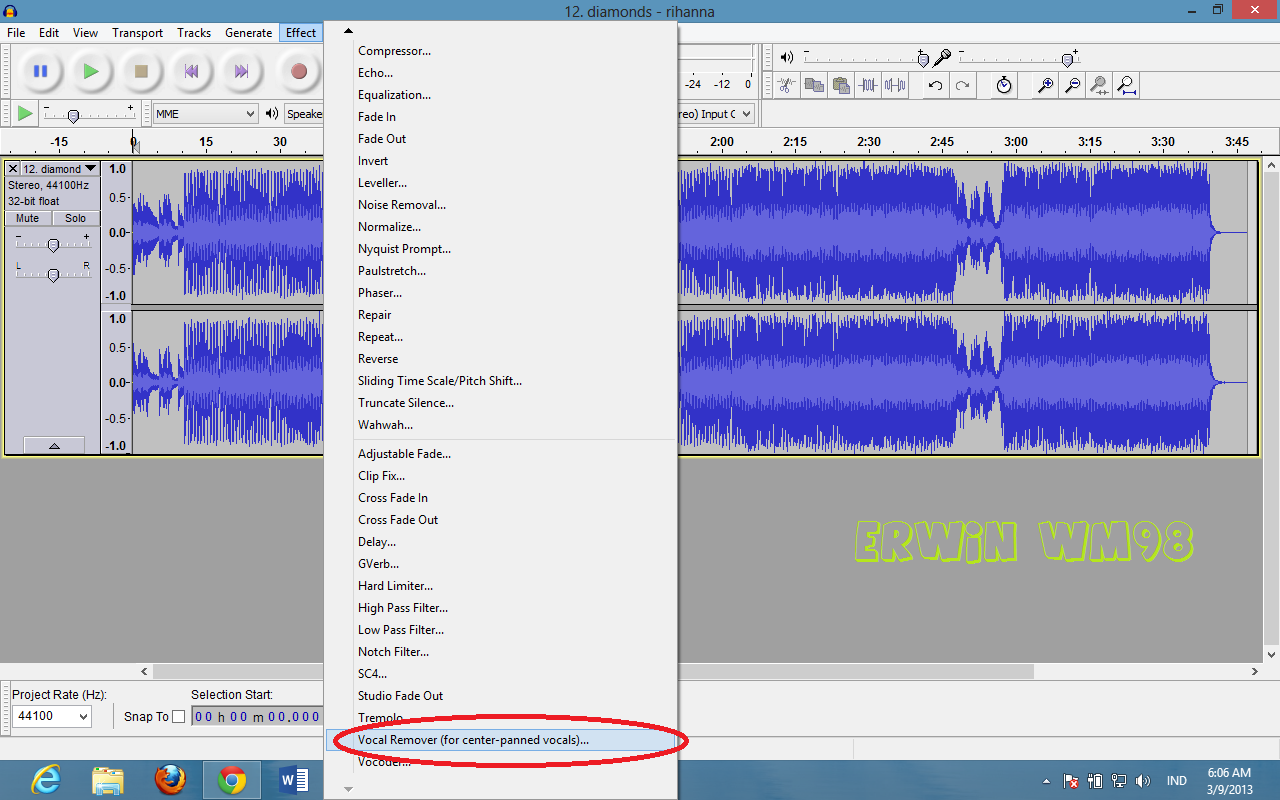Open the Input channels dropdown

[x=716, y=114]
